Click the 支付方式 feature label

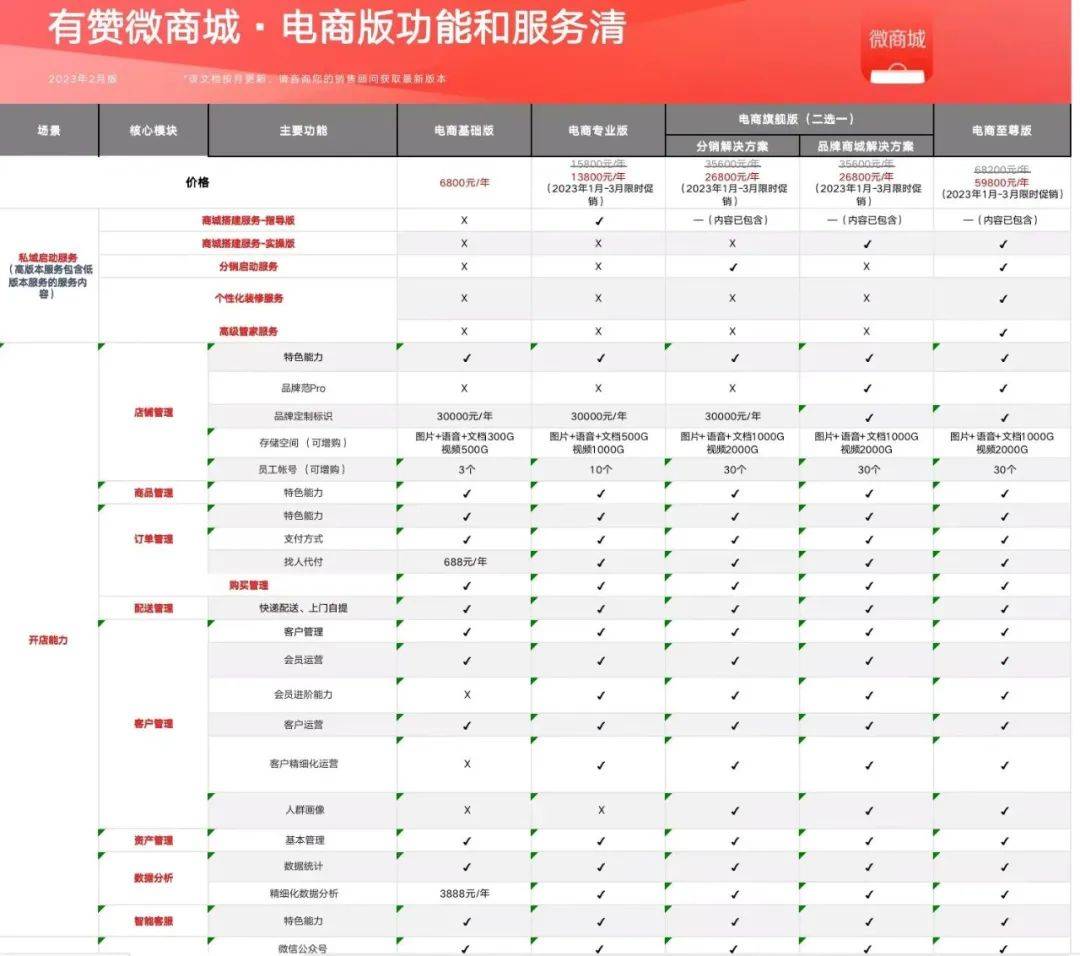point(303,539)
